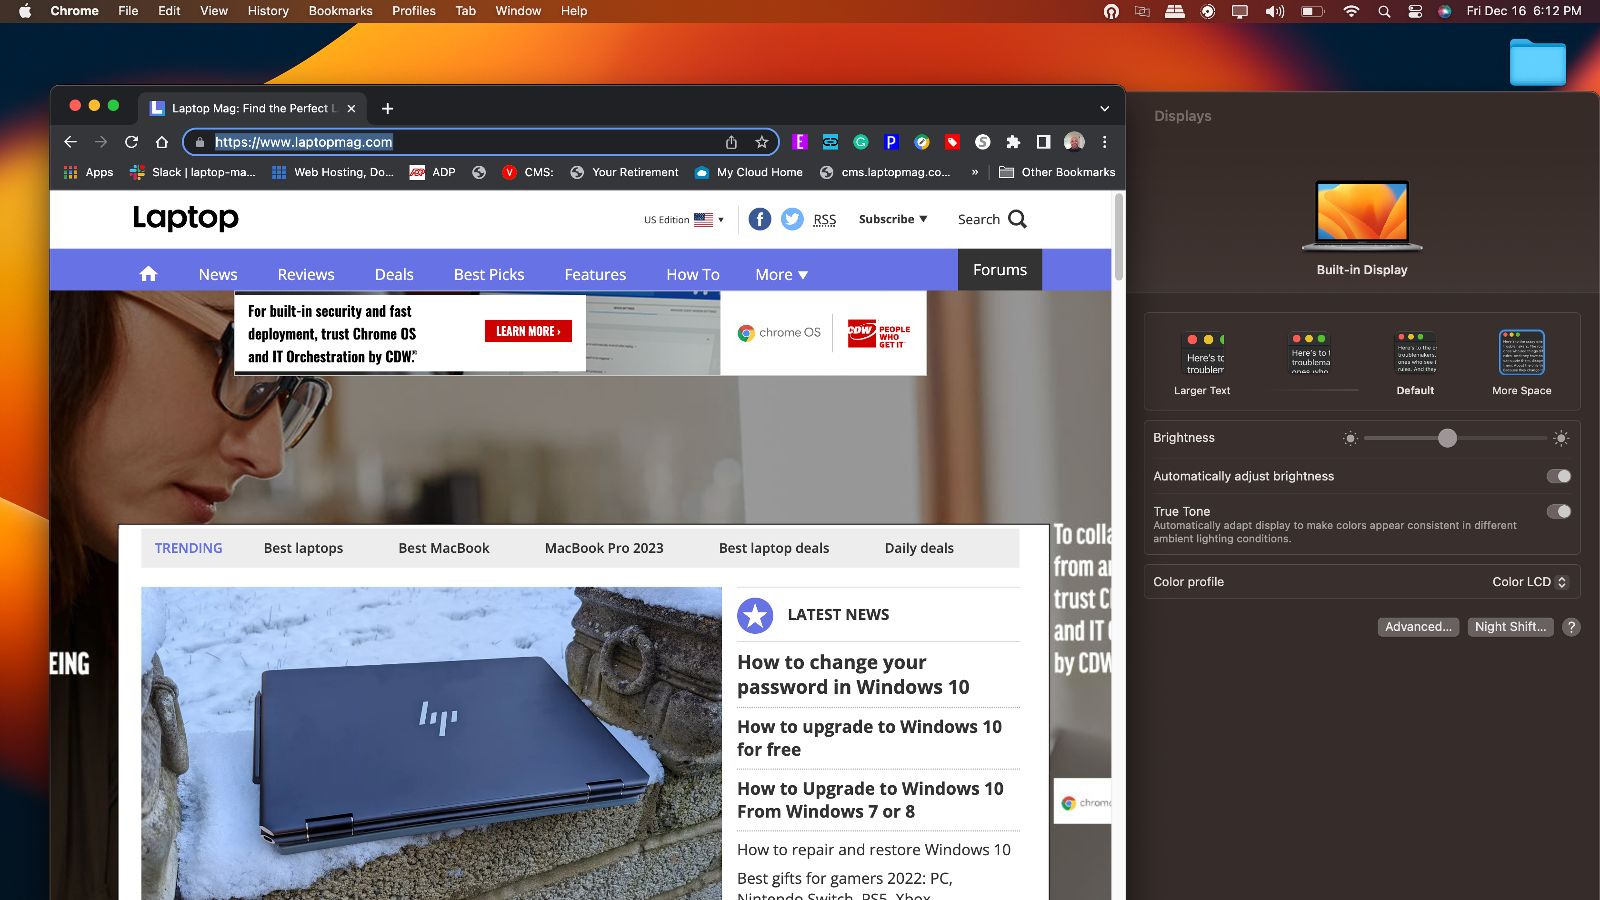
Task: Click the red tag extension icon
Action: click(x=951, y=142)
